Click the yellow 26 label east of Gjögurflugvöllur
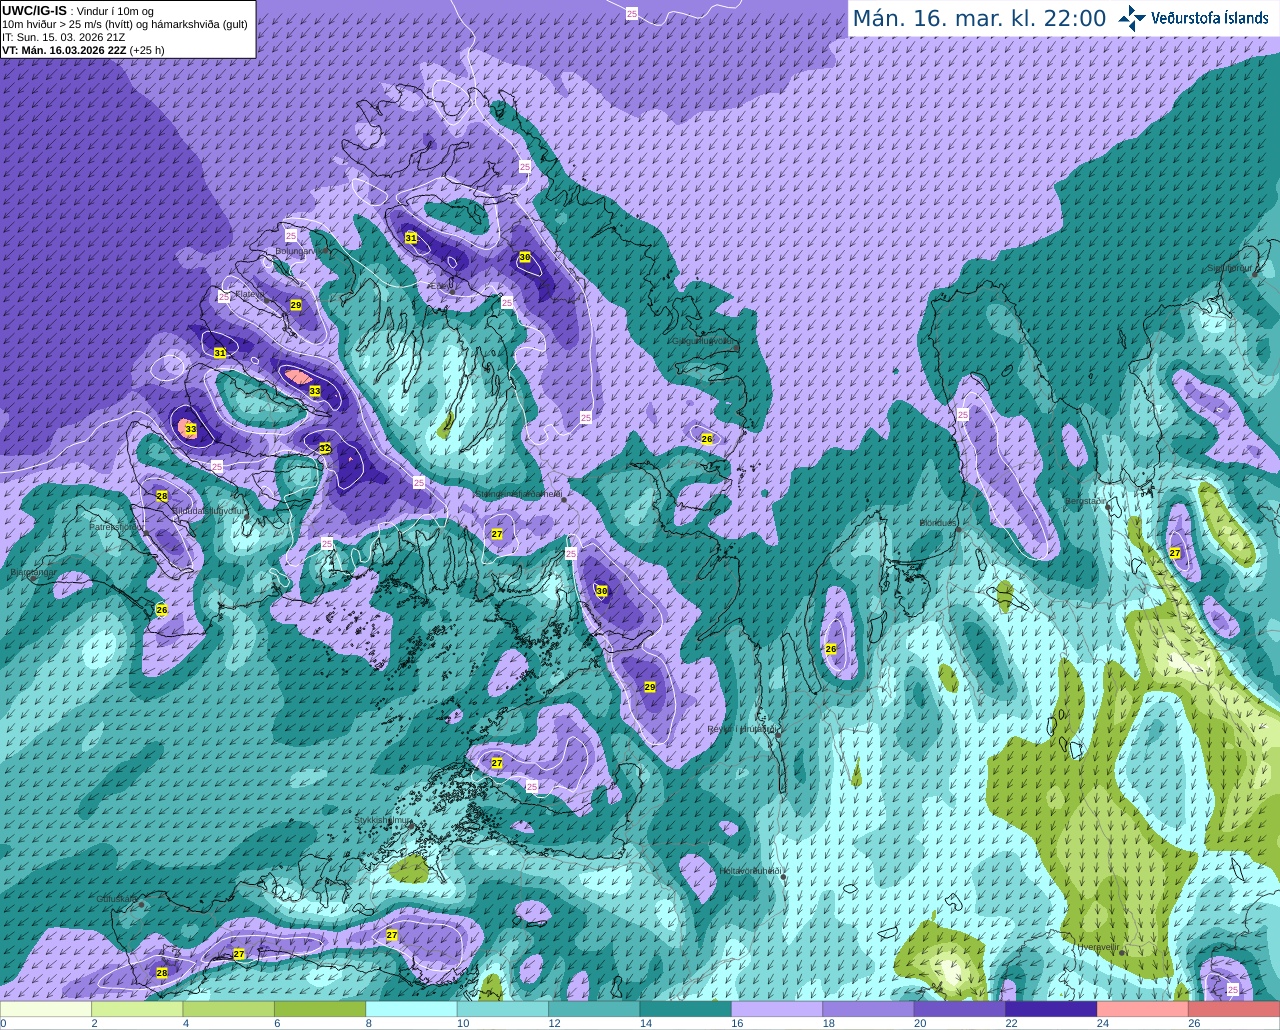This screenshot has height=1030, width=1280. [707, 439]
